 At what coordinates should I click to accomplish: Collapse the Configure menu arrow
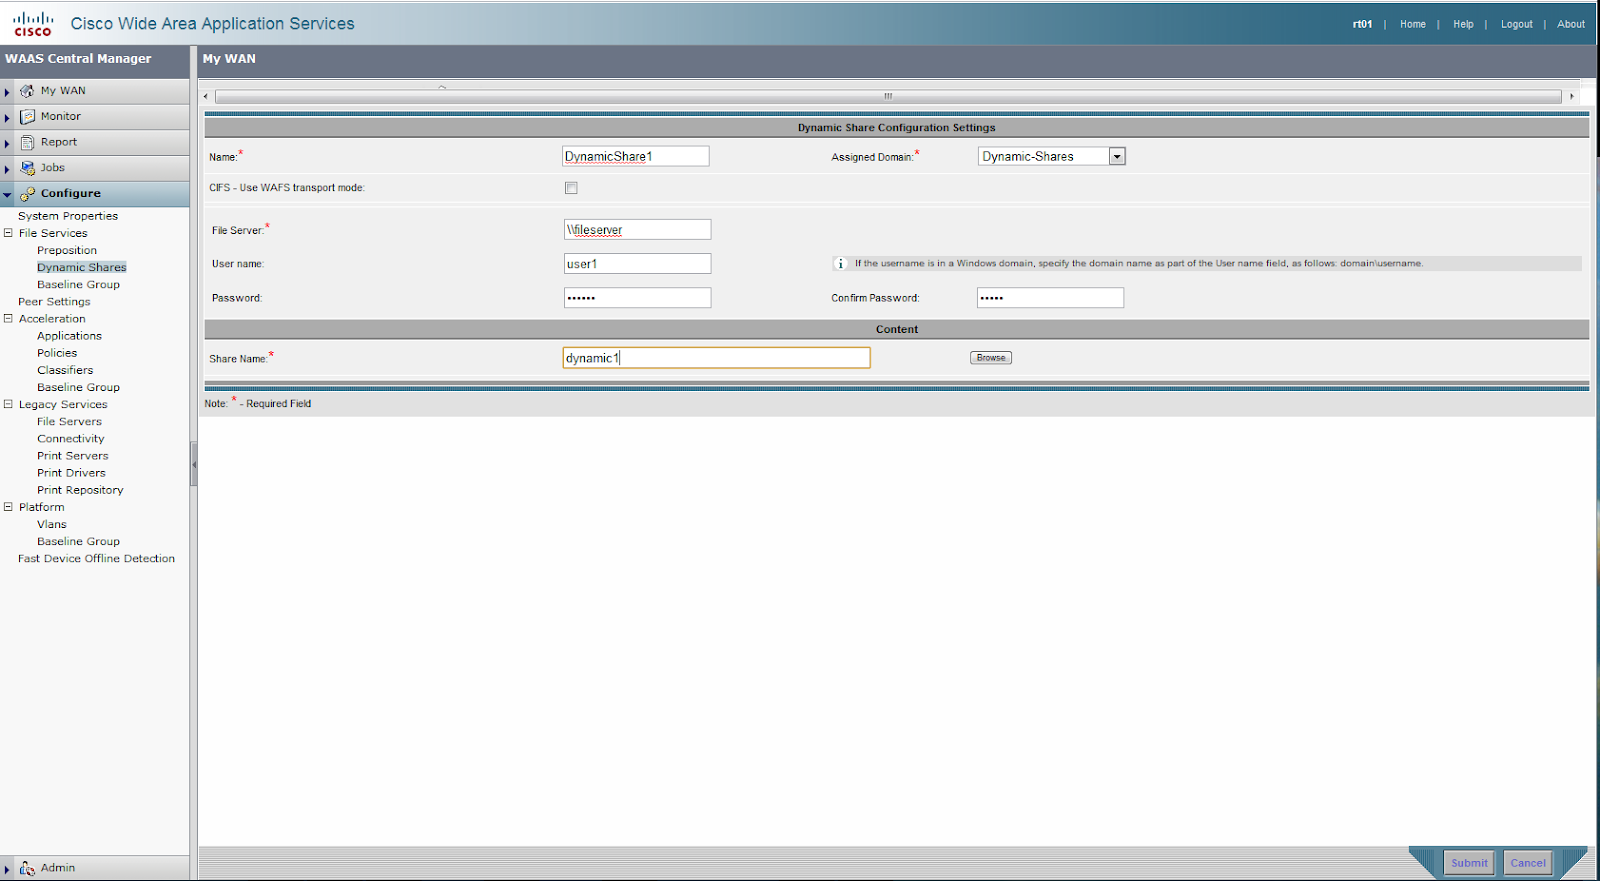tap(7, 195)
